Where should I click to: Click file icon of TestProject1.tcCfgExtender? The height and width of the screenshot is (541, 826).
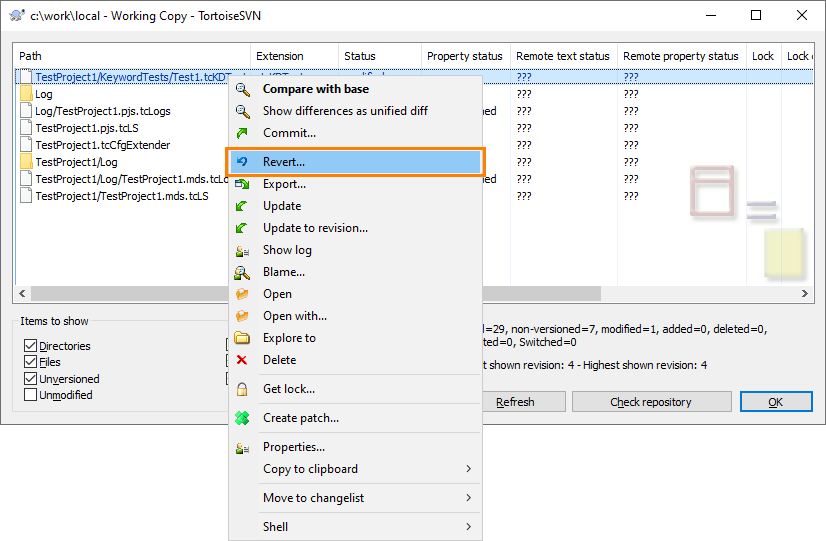point(26,144)
